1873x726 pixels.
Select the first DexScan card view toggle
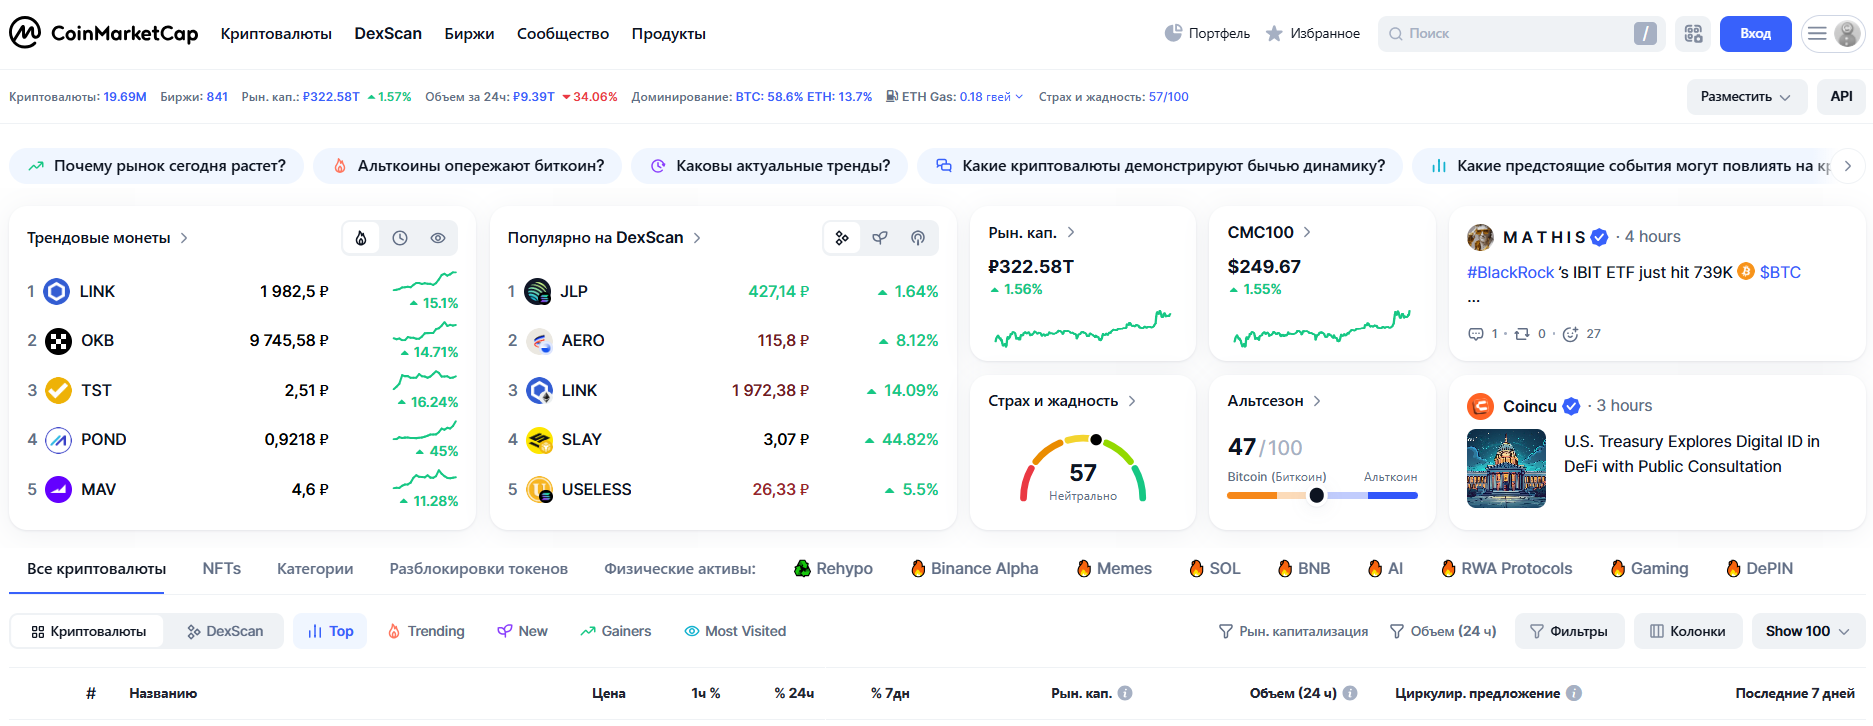[842, 238]
